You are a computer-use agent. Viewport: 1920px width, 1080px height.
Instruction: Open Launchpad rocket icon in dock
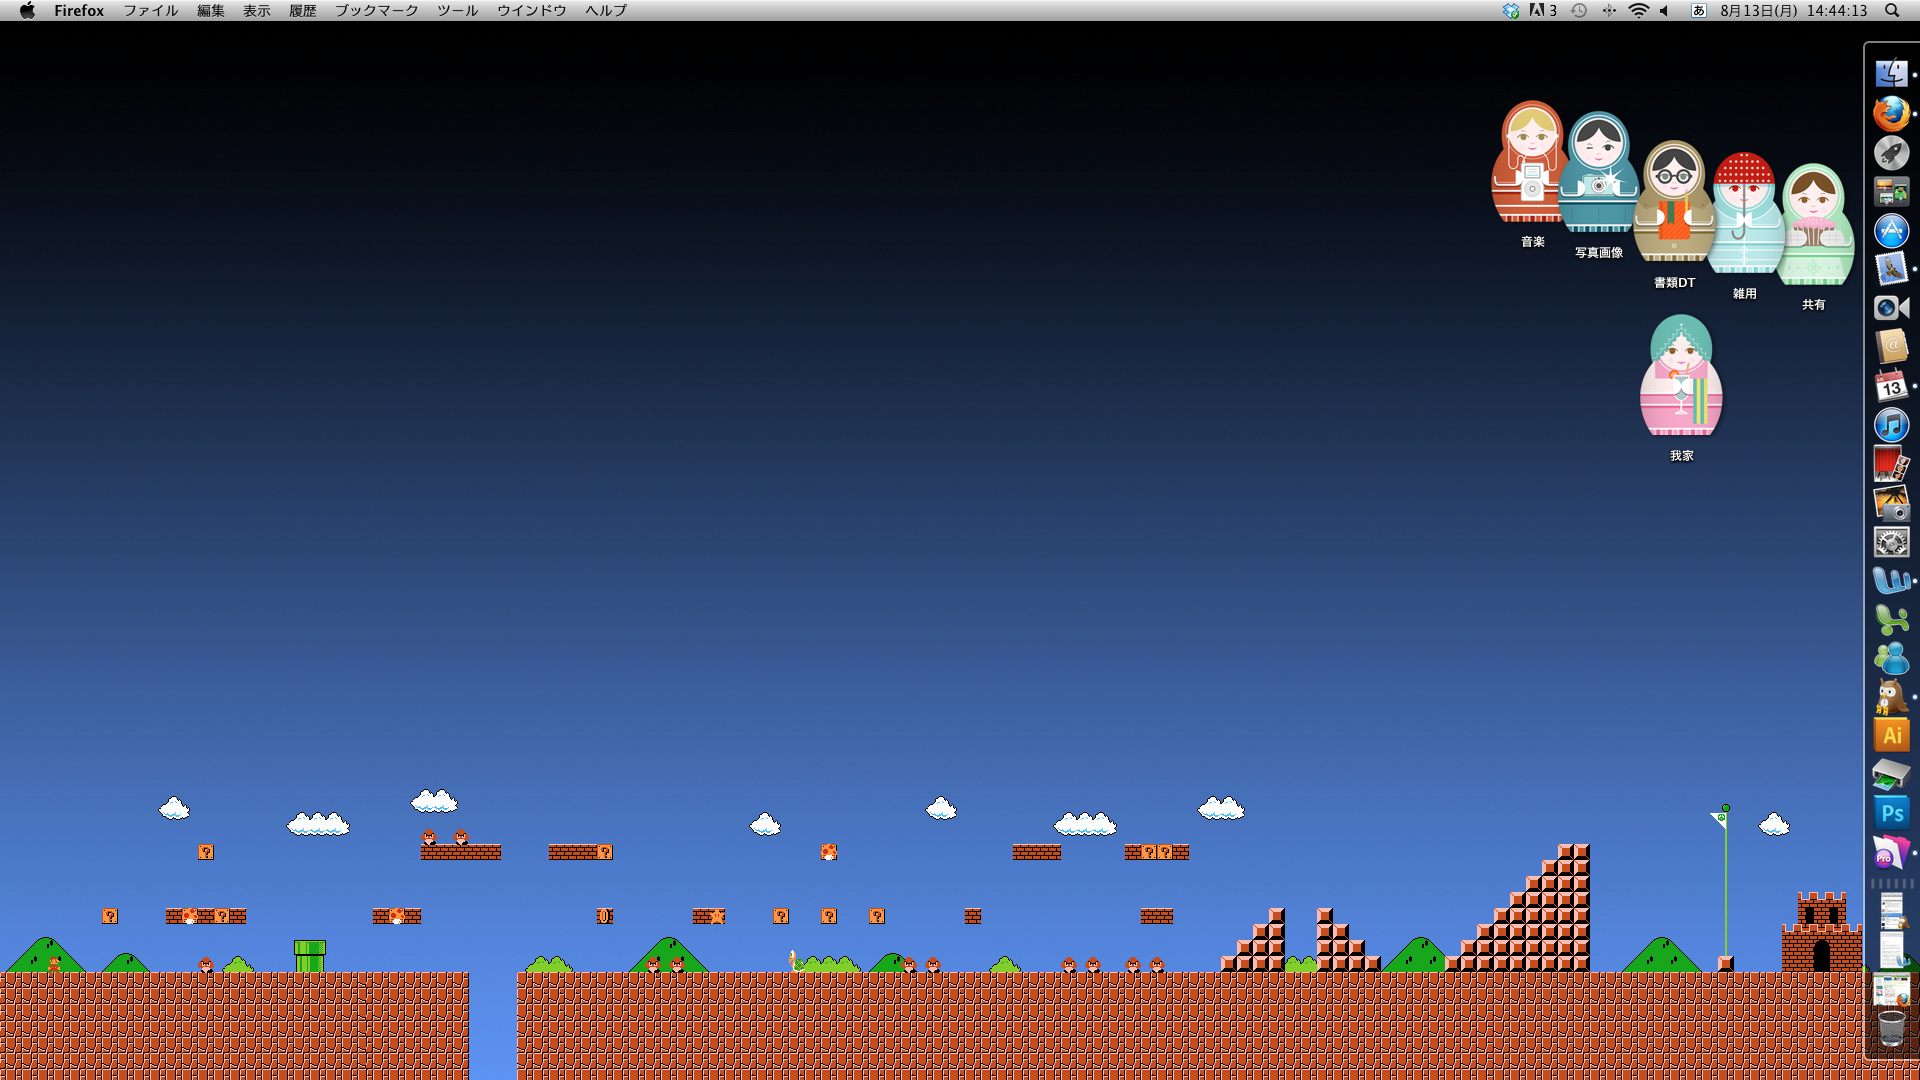coord(1891,153)
